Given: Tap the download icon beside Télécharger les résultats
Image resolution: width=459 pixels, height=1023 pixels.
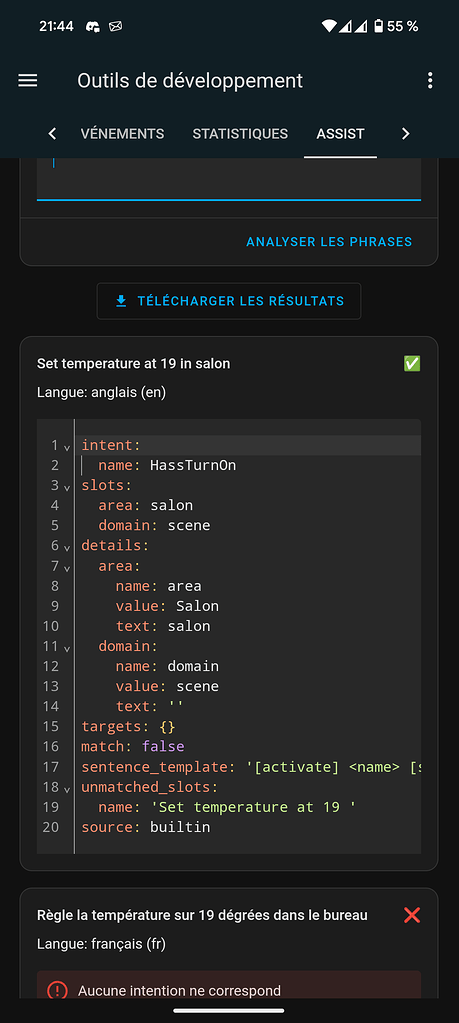Looking at the screenshot, I should 121,301.
